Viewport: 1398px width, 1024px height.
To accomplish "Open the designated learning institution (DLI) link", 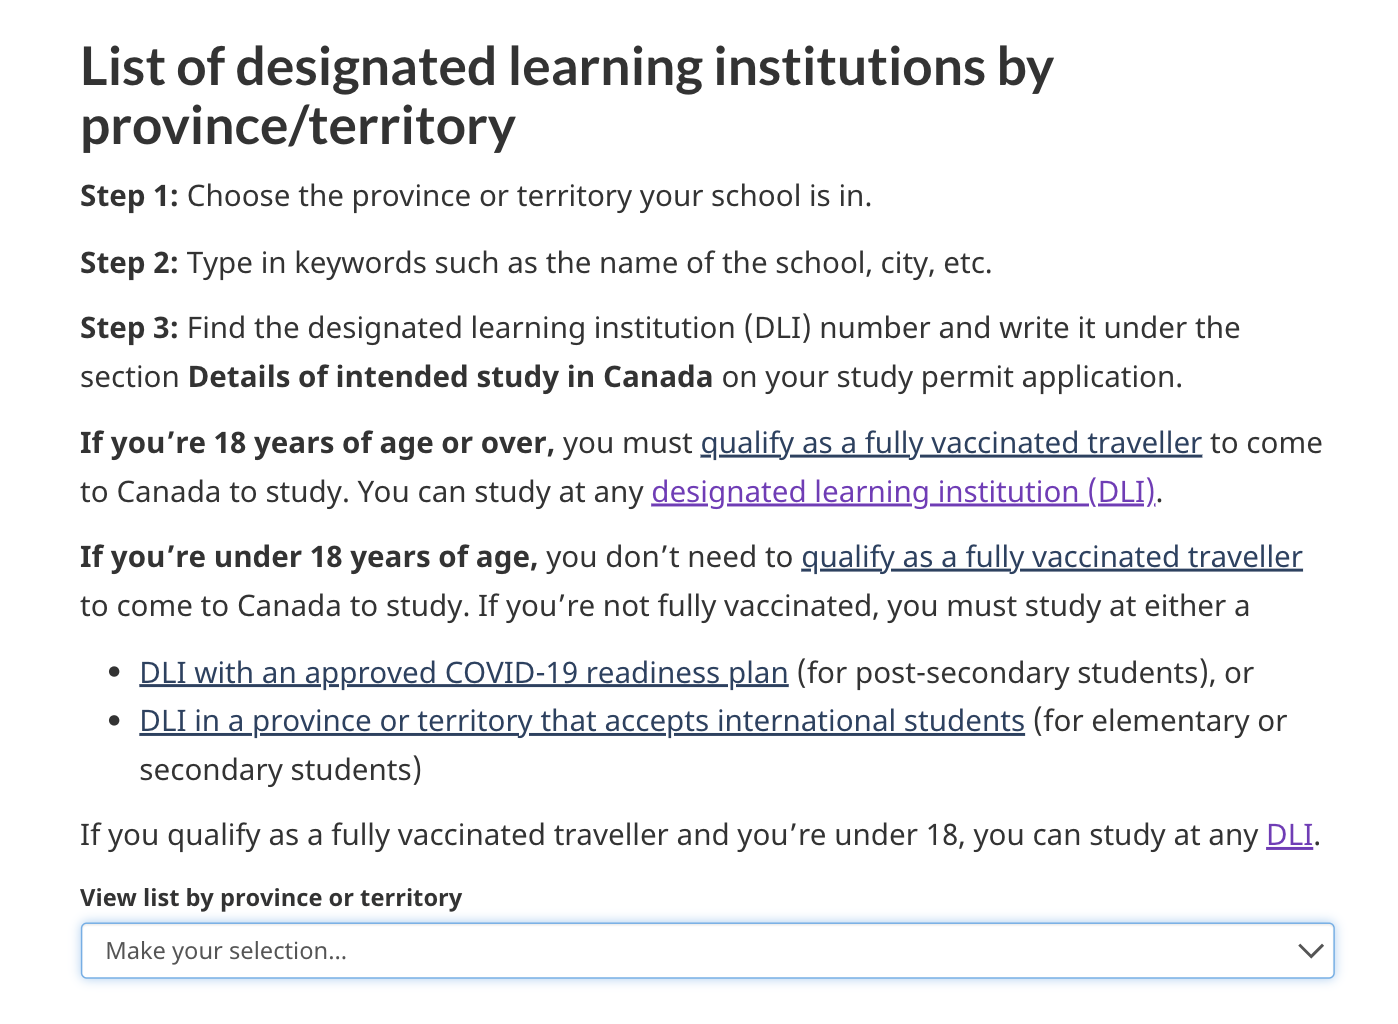I will (904, 492).
